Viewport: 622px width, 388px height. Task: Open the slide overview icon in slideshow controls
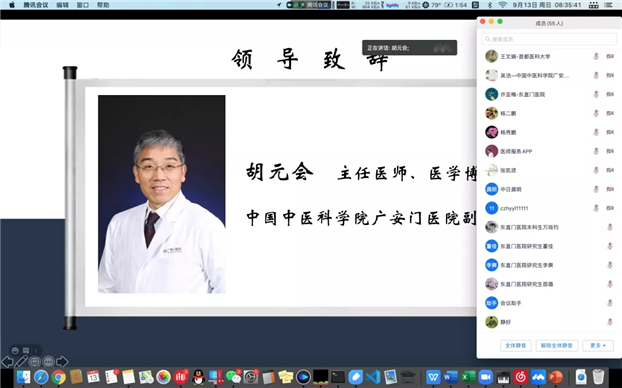35,361
